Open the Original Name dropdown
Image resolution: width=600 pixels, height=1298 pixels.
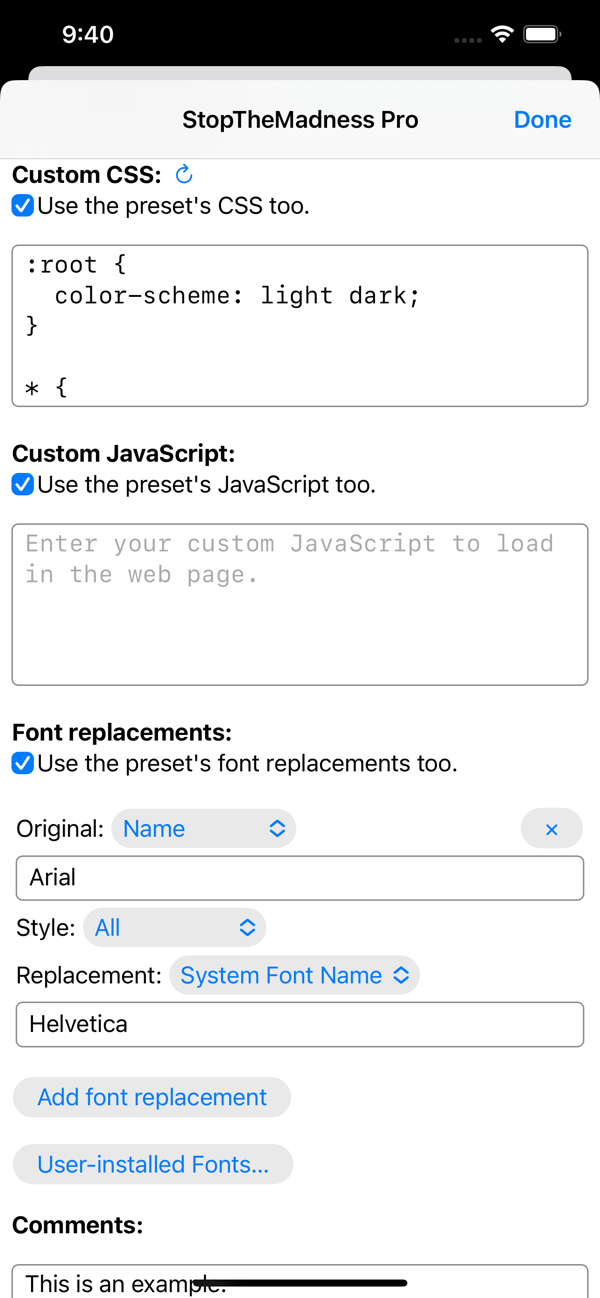[x=203, y=829]
